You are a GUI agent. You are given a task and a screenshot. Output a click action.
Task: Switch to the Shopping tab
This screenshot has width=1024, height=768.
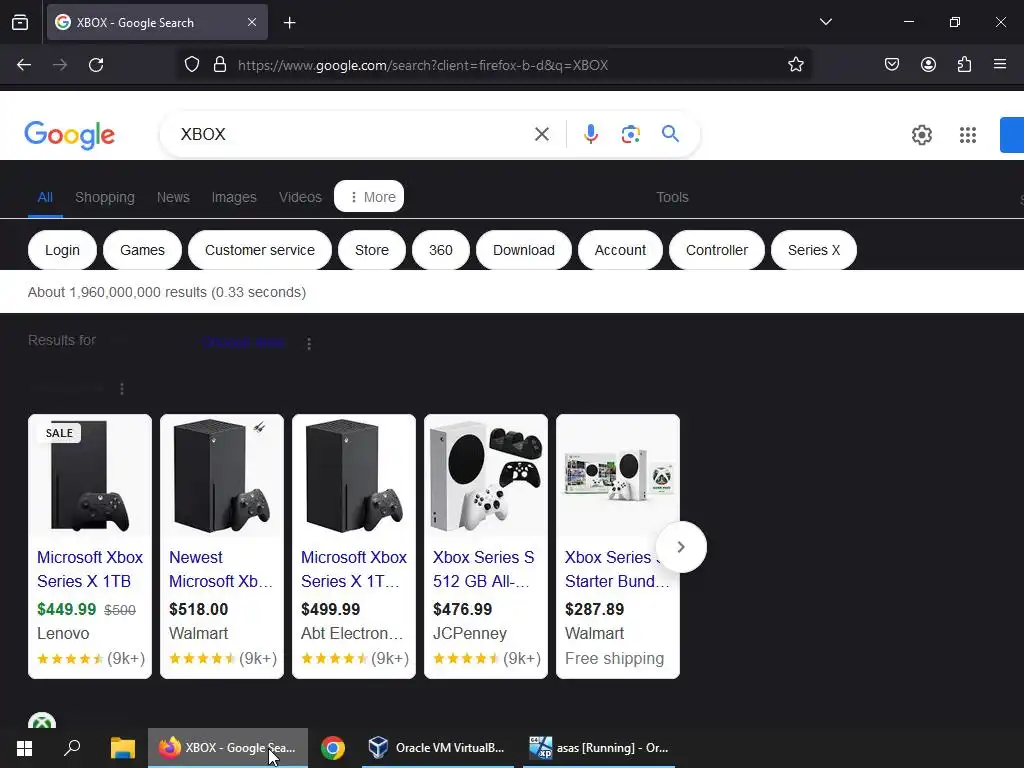[104, 197]
